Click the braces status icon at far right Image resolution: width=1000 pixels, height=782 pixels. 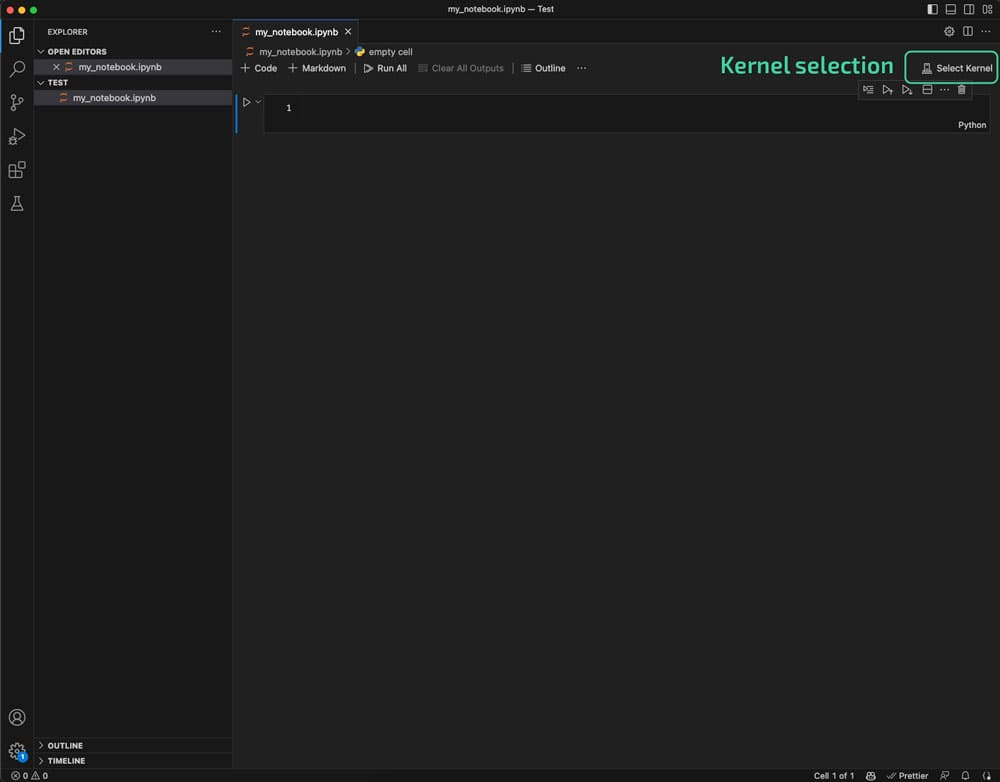coord(987,776)
